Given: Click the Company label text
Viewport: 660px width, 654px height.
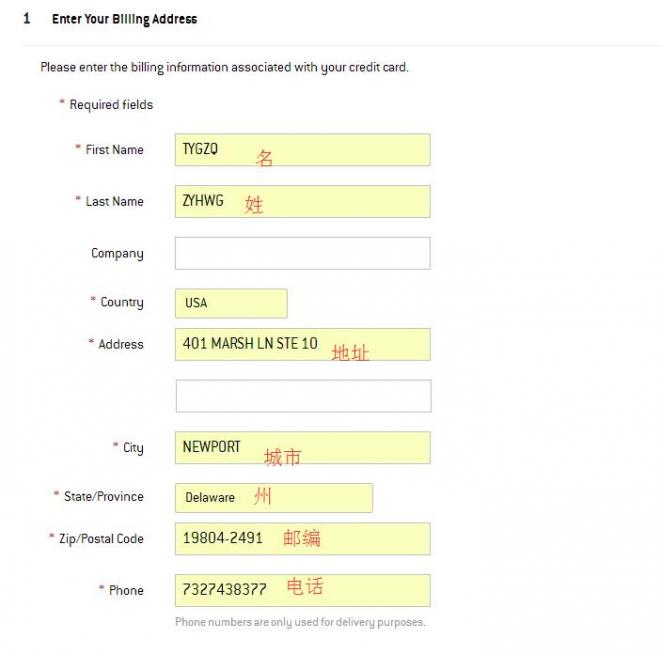Looking at the screenshot, I should pos(117,254).
